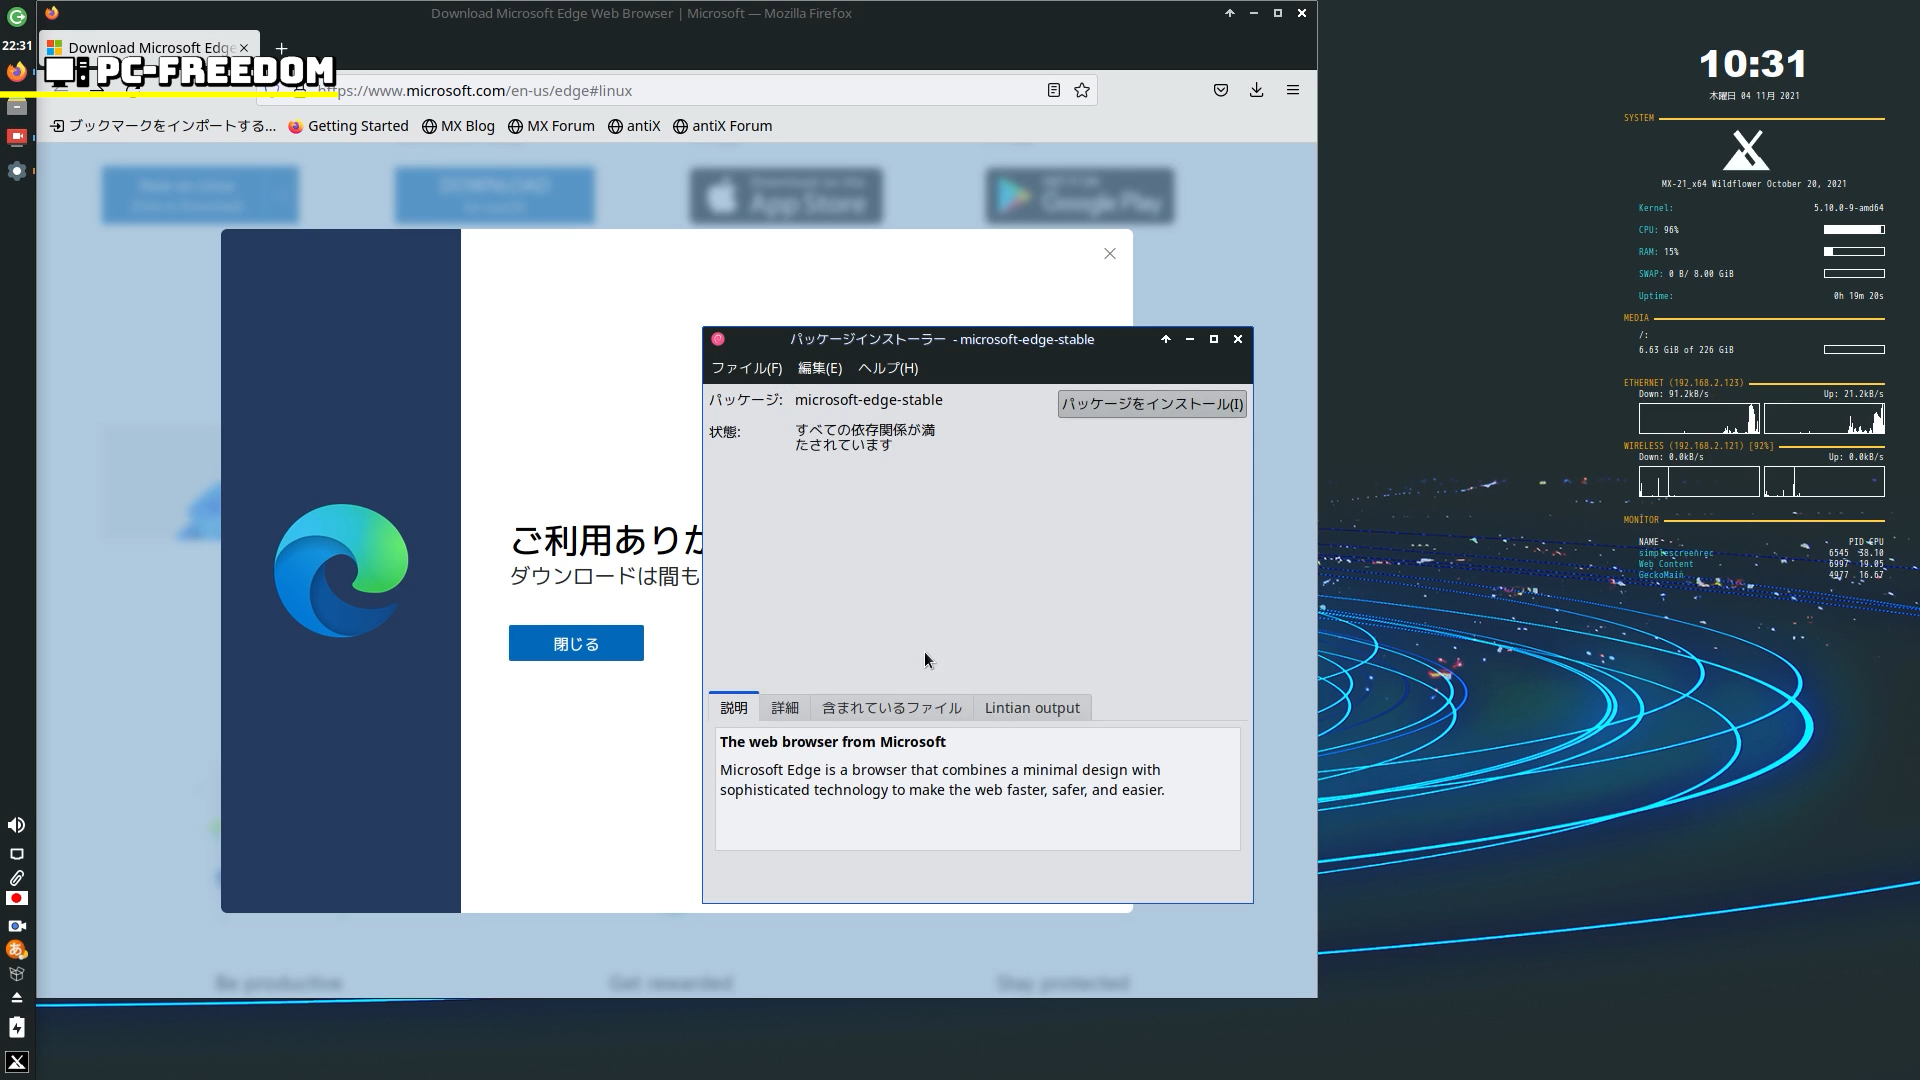The height and width of the screenshot is (1080, 1920).
Task: Click the blue 閉じる button
Action: pyautogui.click(x=576, y=644)
